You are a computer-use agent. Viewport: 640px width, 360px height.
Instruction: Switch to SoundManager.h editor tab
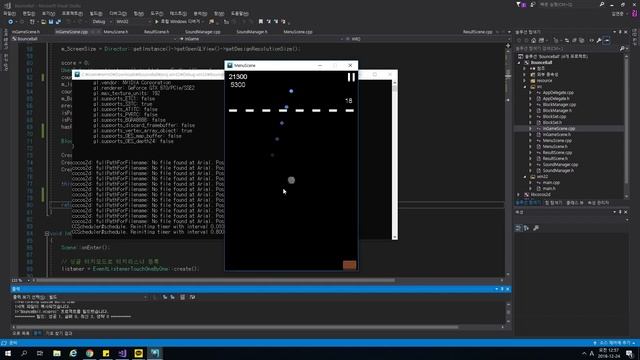(252, 31)
